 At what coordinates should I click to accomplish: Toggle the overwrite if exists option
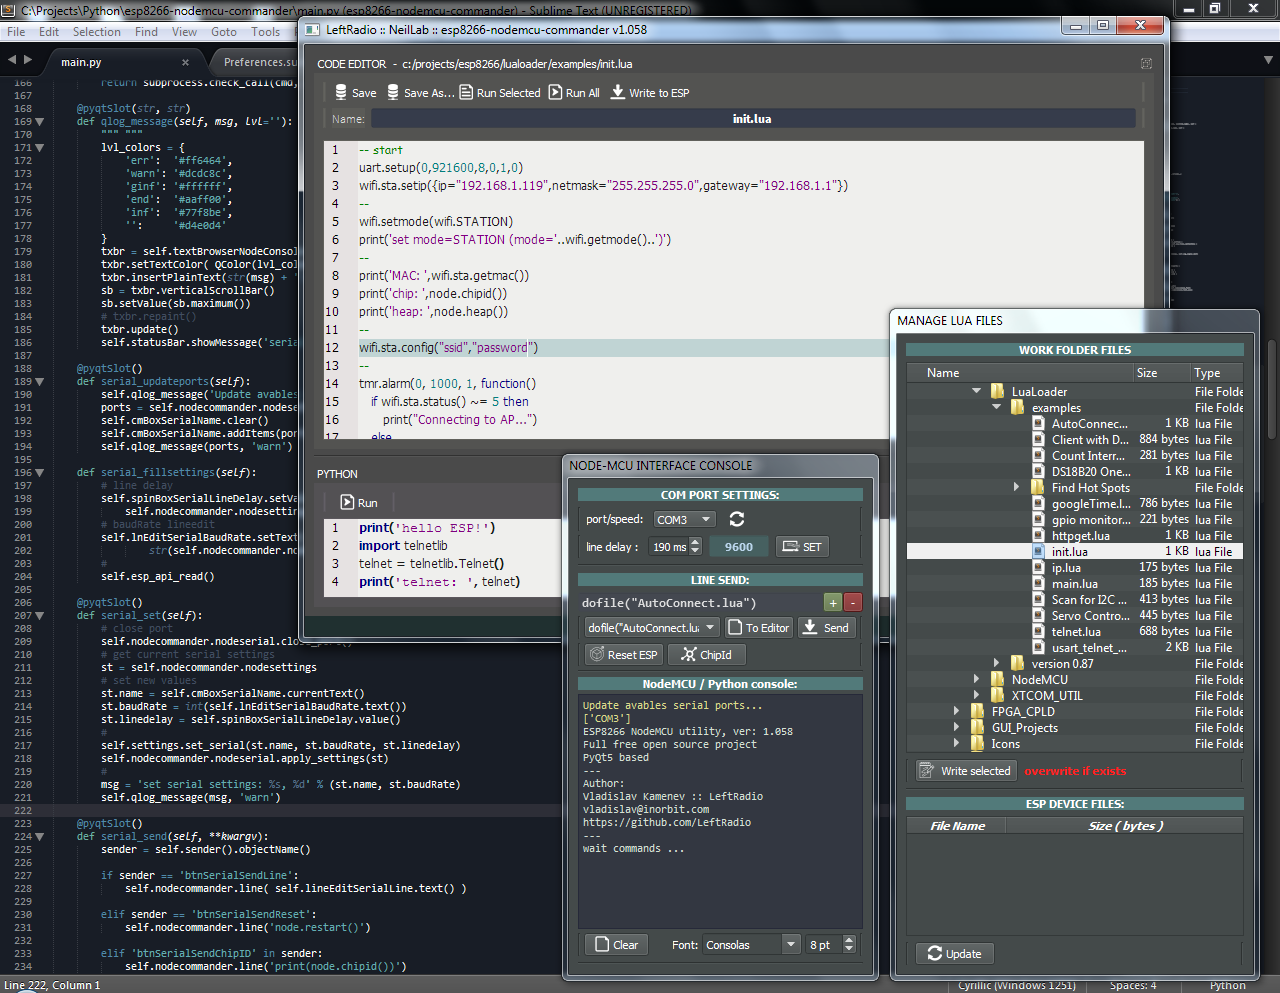(x=1075, y=771)
